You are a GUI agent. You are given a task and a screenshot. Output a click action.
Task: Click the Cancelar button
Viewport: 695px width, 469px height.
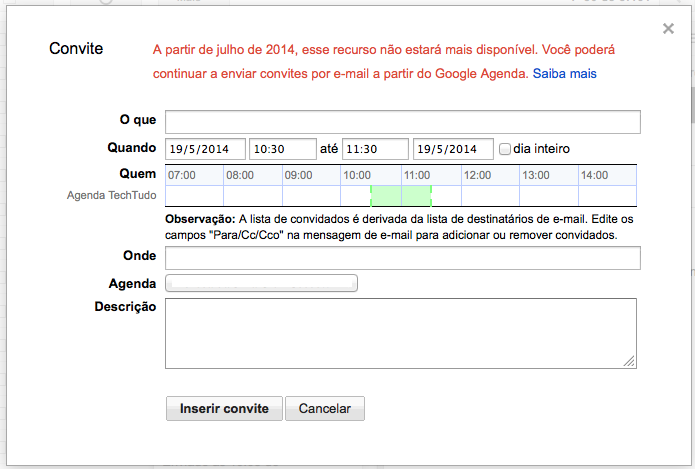(x=325, y=408)
